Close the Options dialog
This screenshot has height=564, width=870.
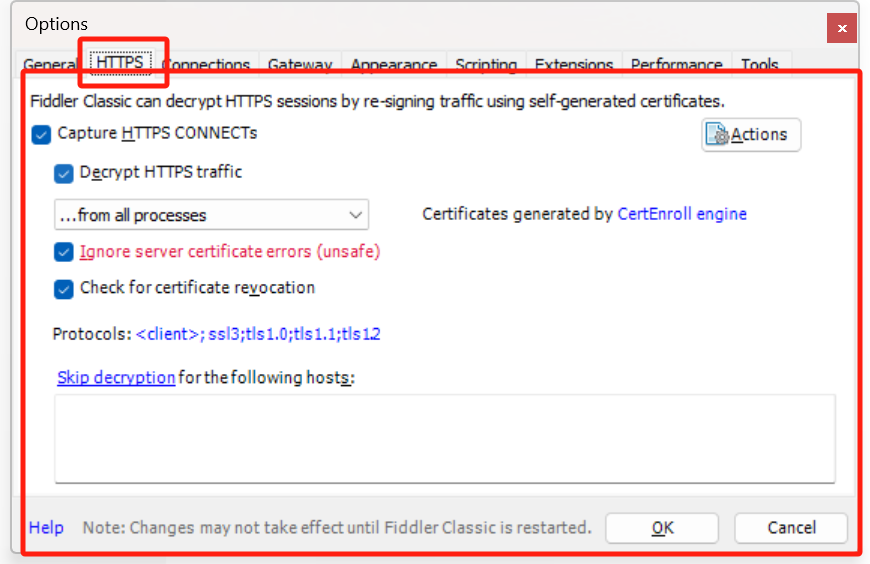pyautogui.click(x=842, y=28)
